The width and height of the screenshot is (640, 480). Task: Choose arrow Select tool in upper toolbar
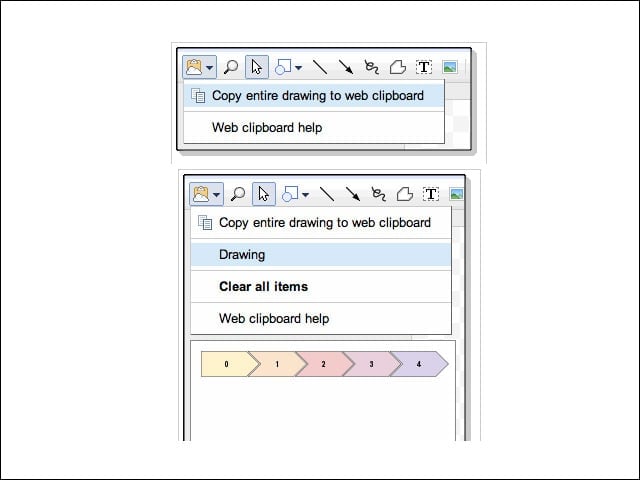[257, 67]
